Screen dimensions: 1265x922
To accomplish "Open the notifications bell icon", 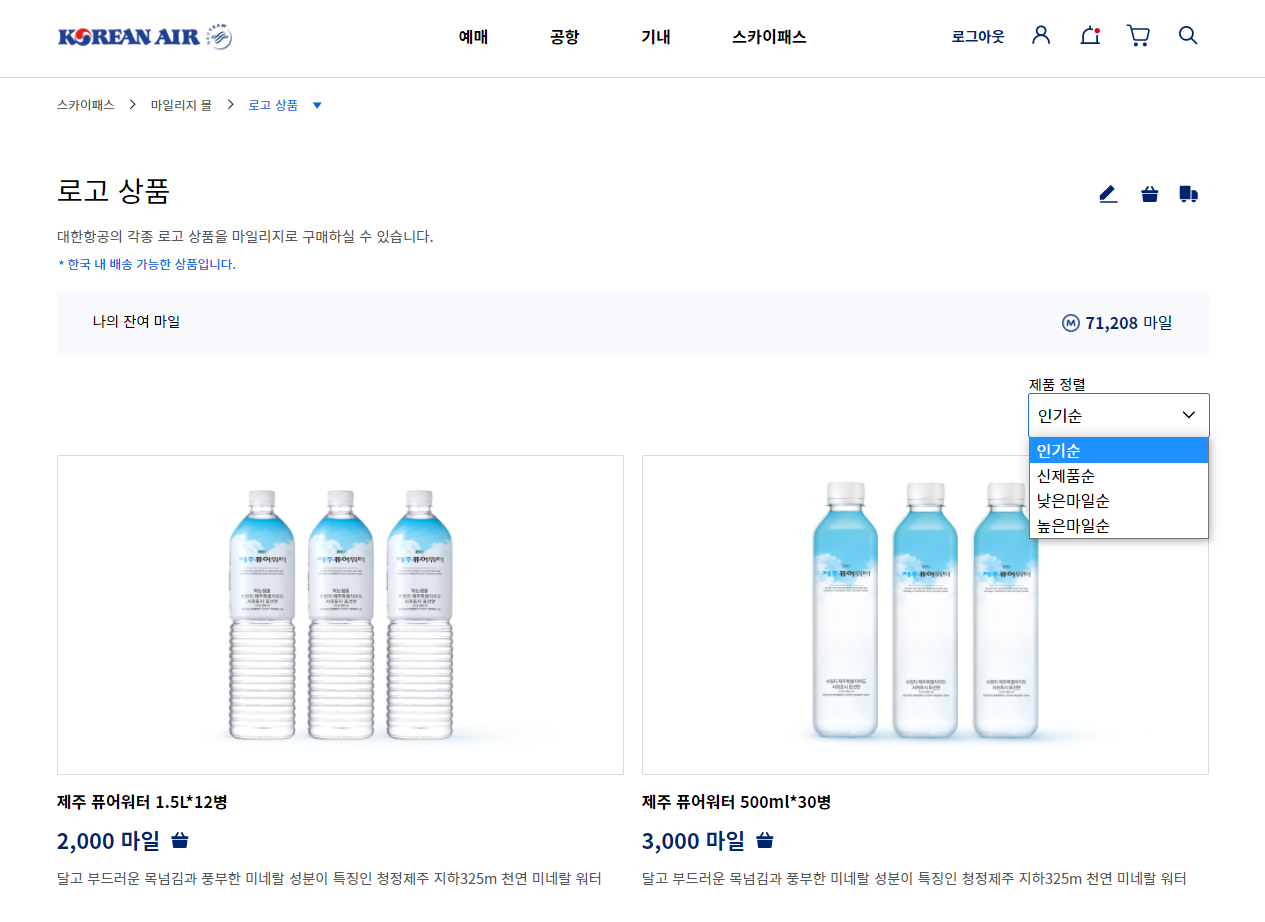I will pyautogui.click(x=1090, y=36).
